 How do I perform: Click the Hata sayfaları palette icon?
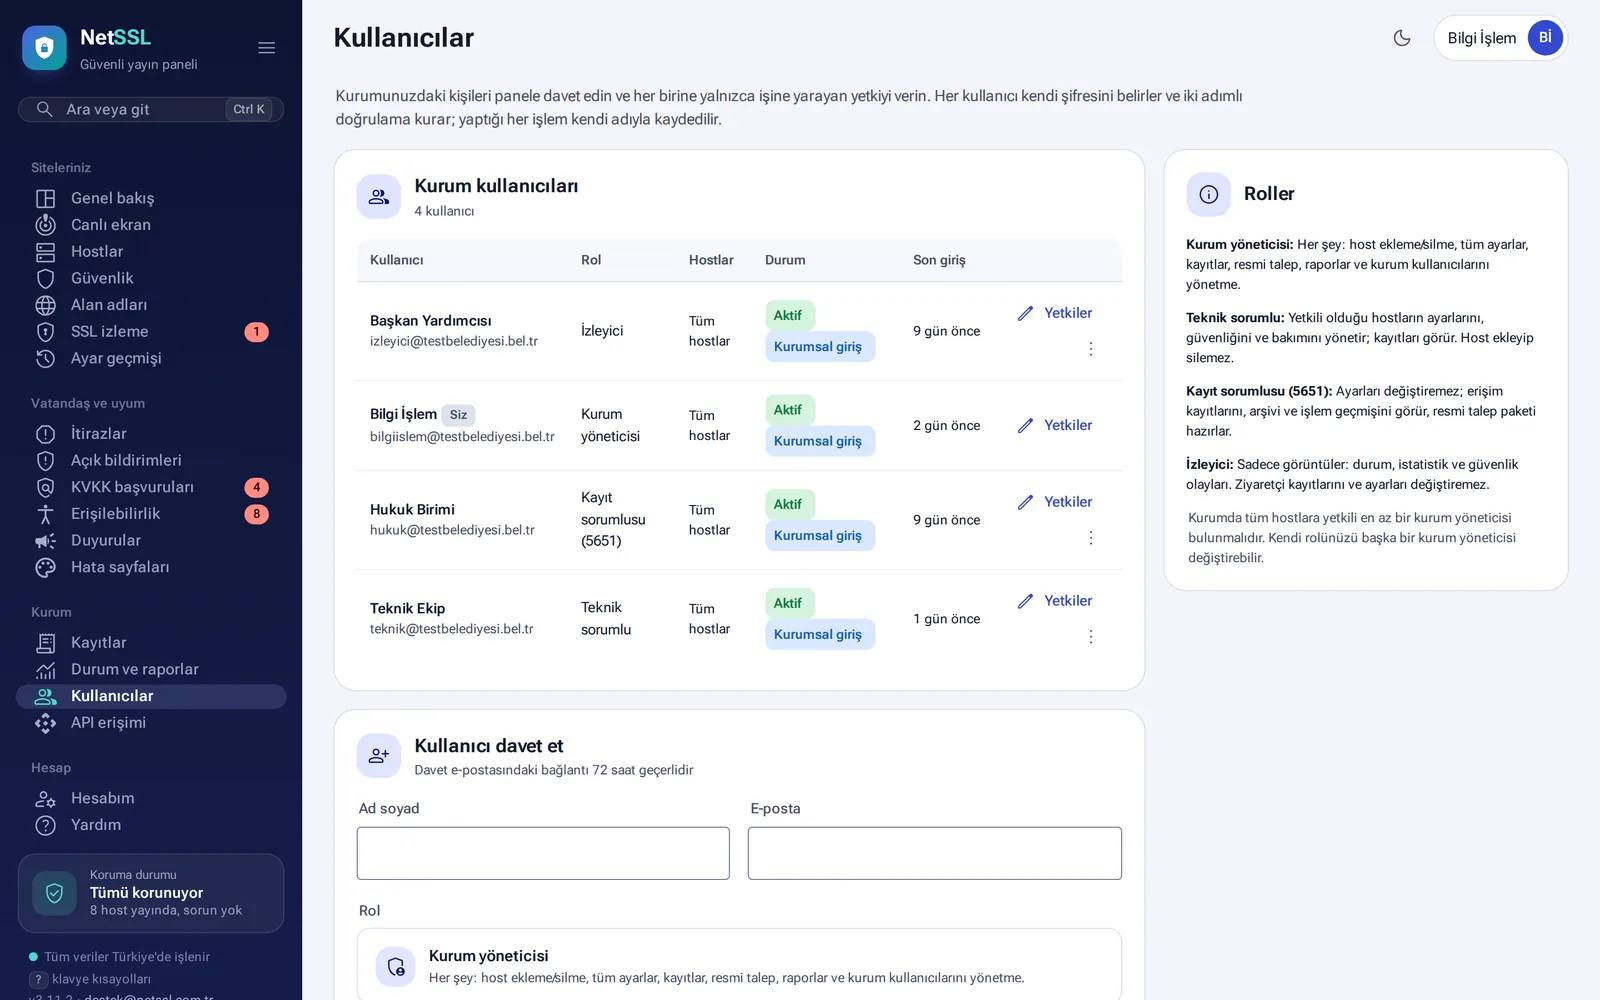(46, 567)
